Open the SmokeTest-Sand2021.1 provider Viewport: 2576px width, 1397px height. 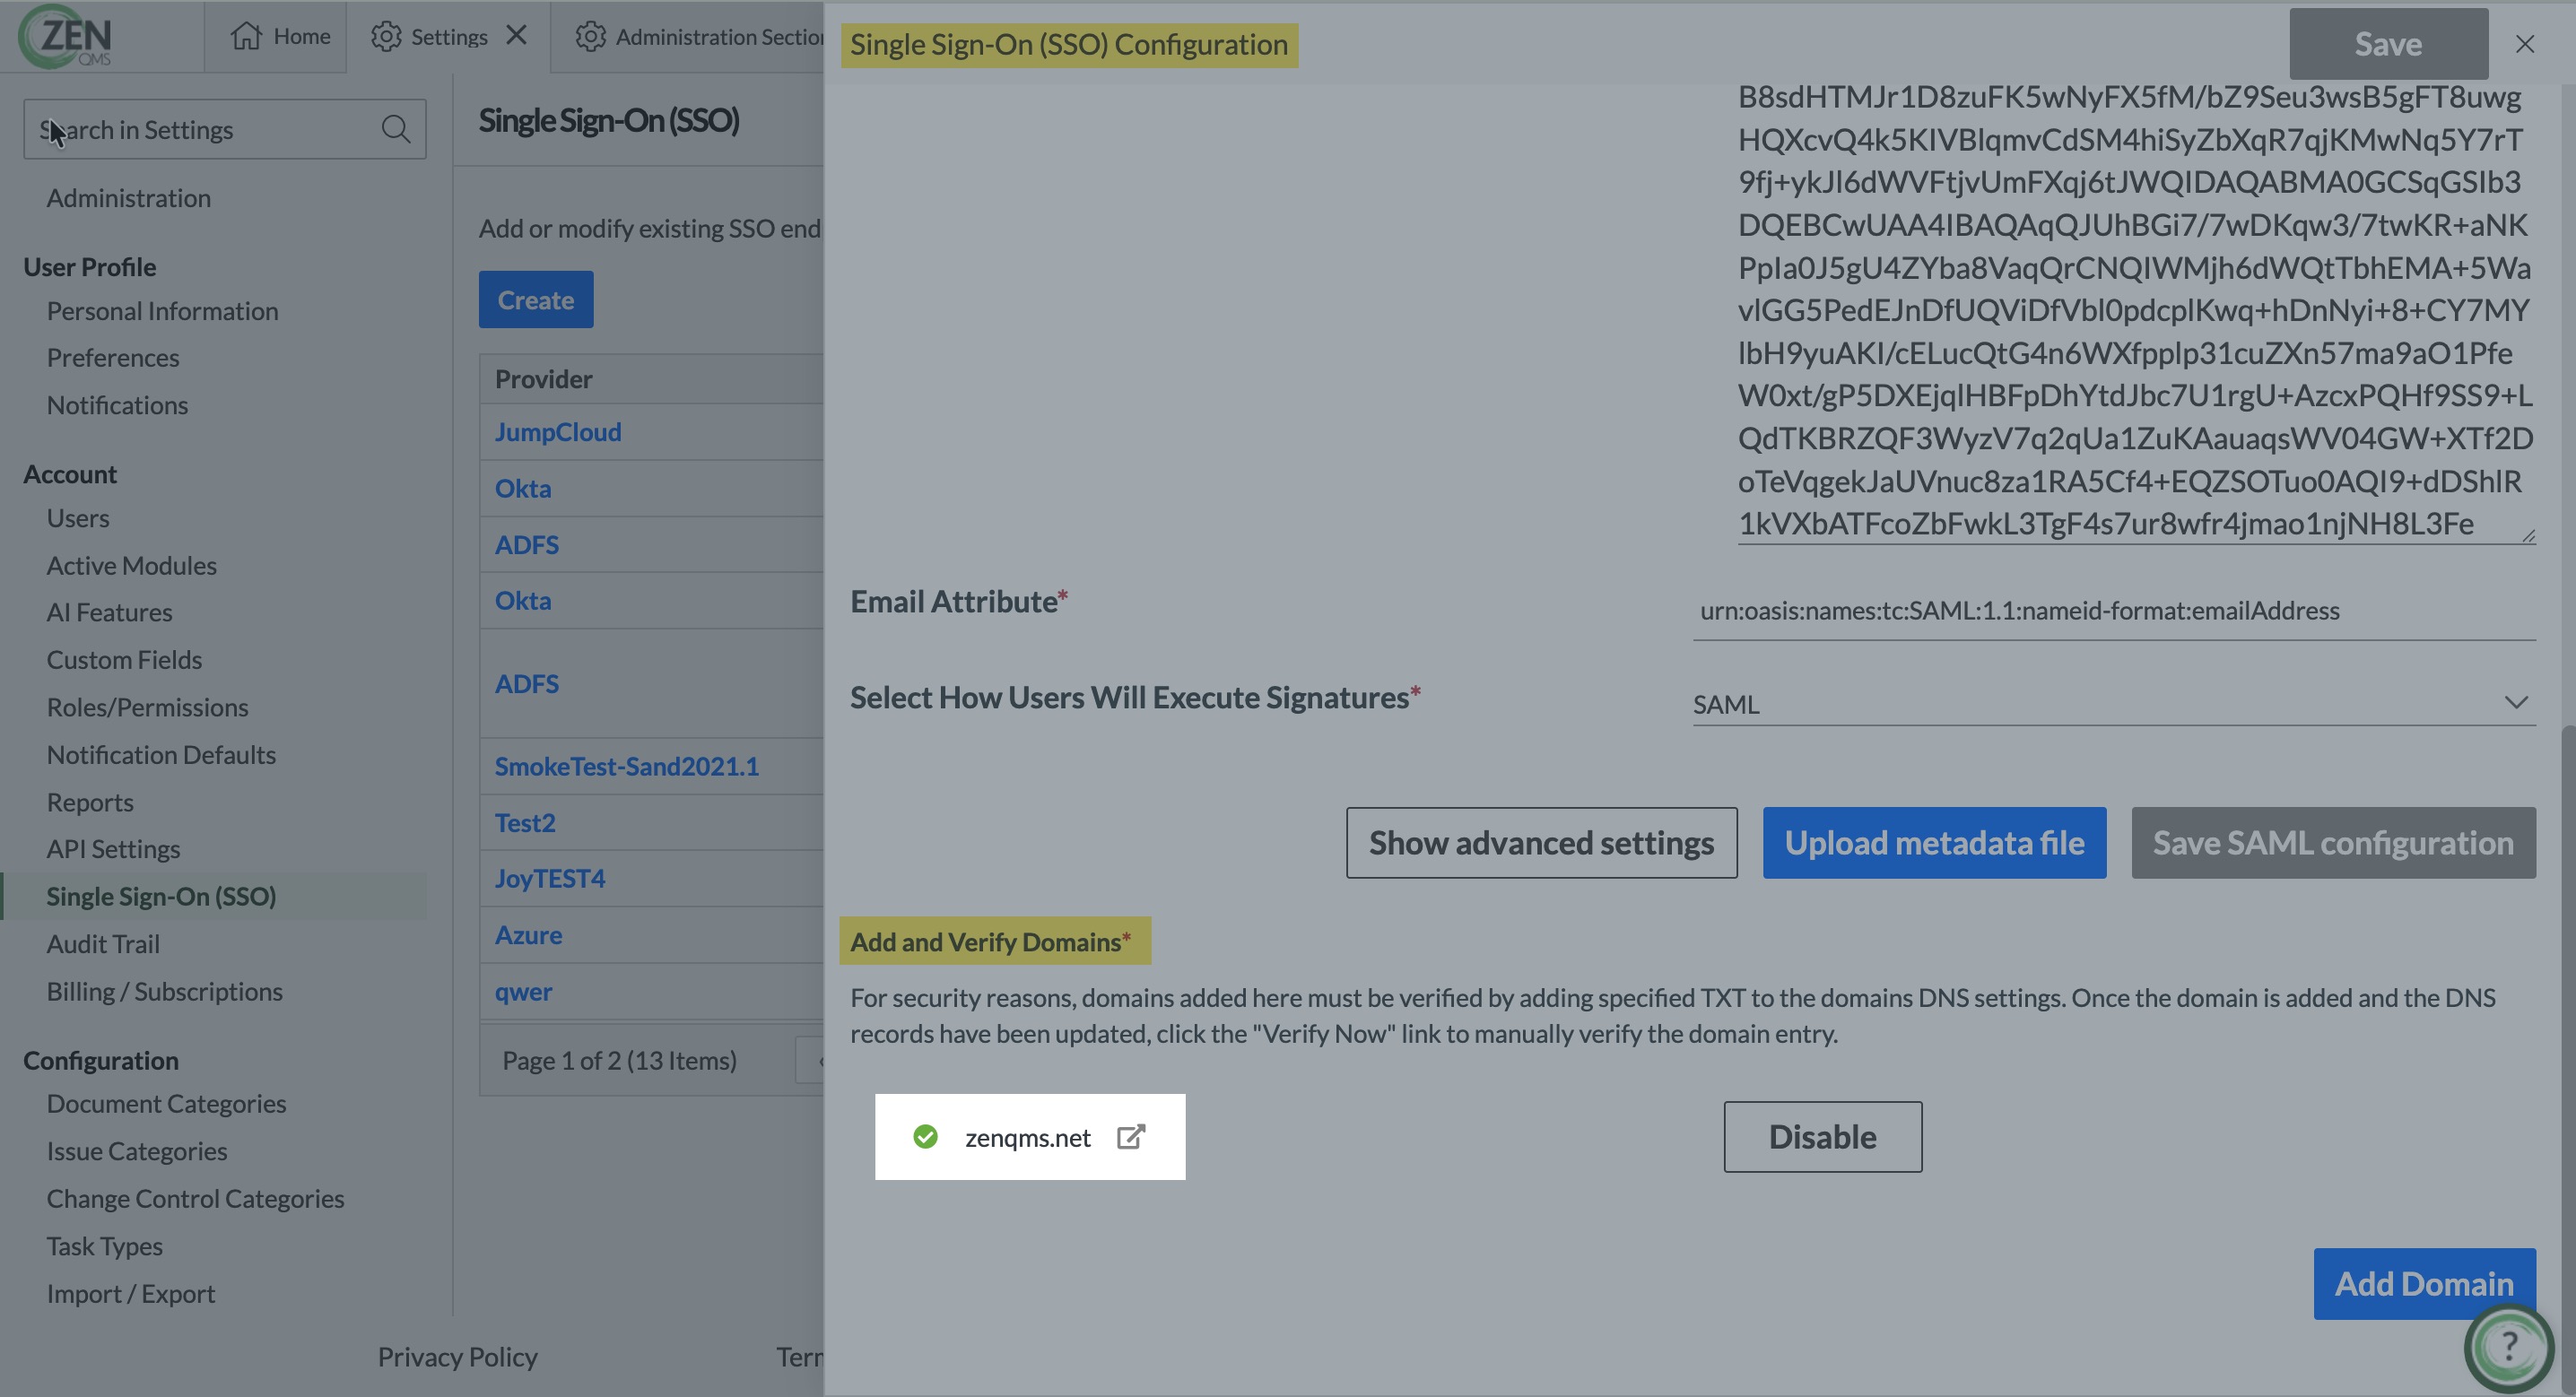click(x=626, y=766)
